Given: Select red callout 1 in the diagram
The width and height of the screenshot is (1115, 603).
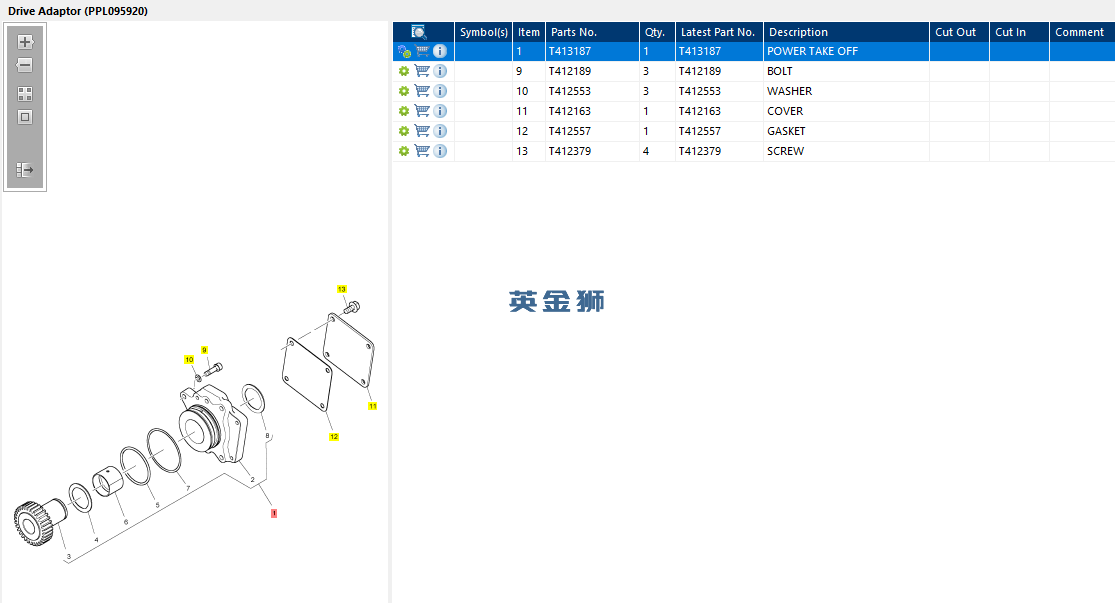Looking at the screenshot, I should point(274,513).
